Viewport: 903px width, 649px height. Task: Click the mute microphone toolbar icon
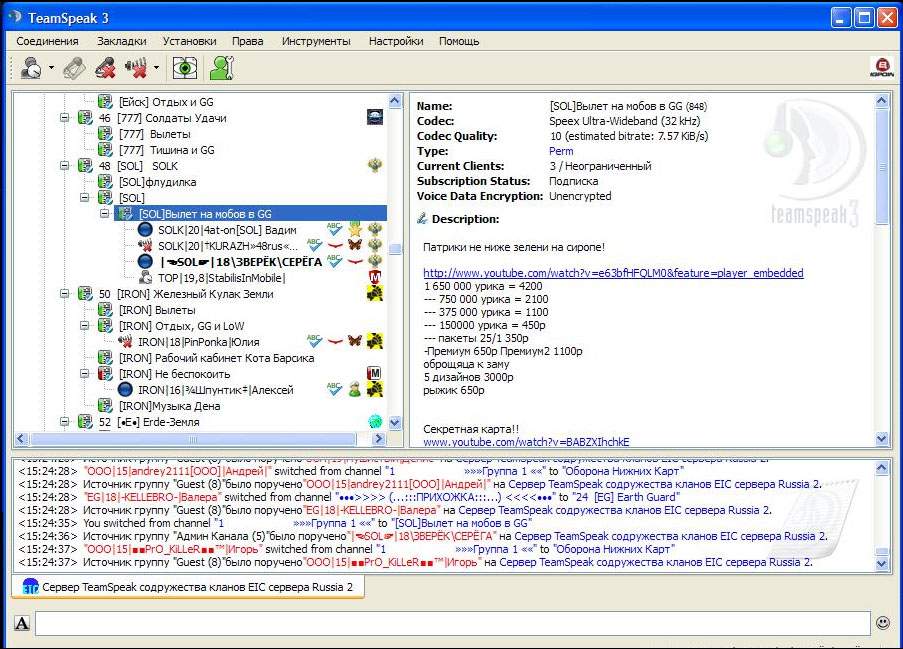click(x=105, y=68)
